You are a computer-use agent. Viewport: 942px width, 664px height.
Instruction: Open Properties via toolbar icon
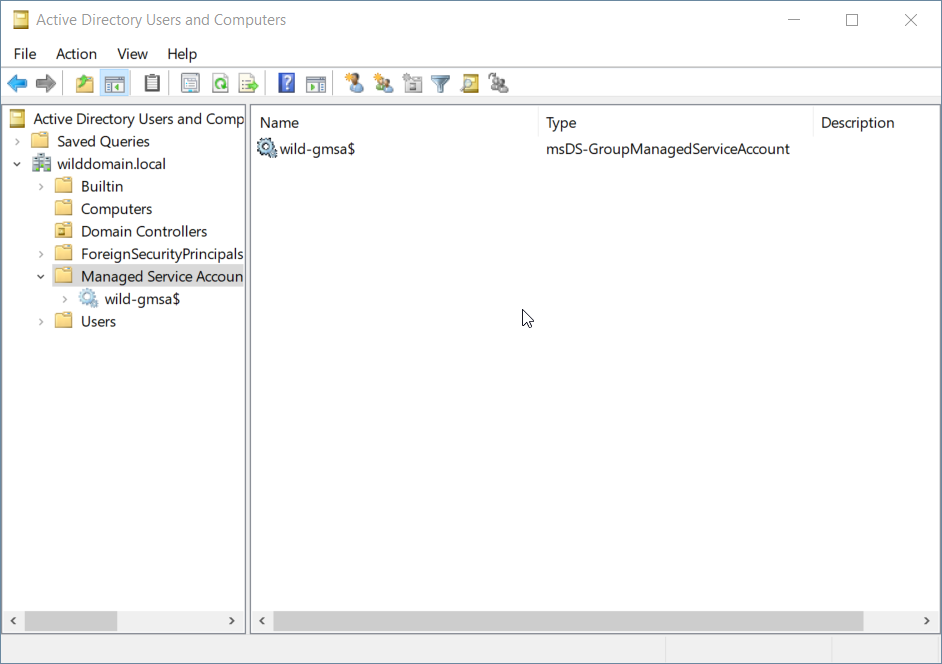pos(190,84)
